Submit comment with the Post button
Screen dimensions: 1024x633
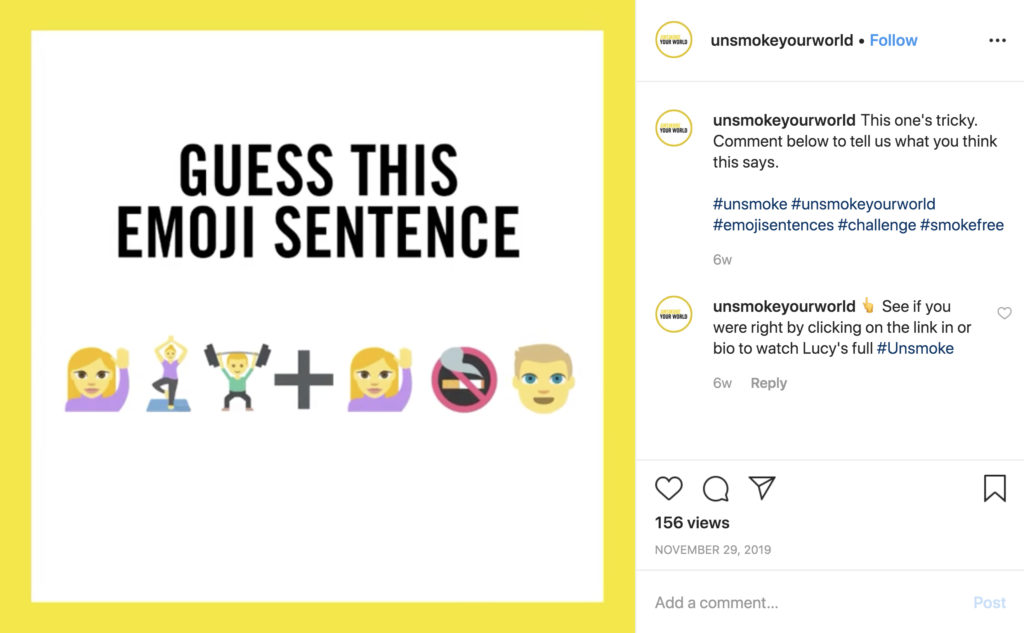coord(989,602)
